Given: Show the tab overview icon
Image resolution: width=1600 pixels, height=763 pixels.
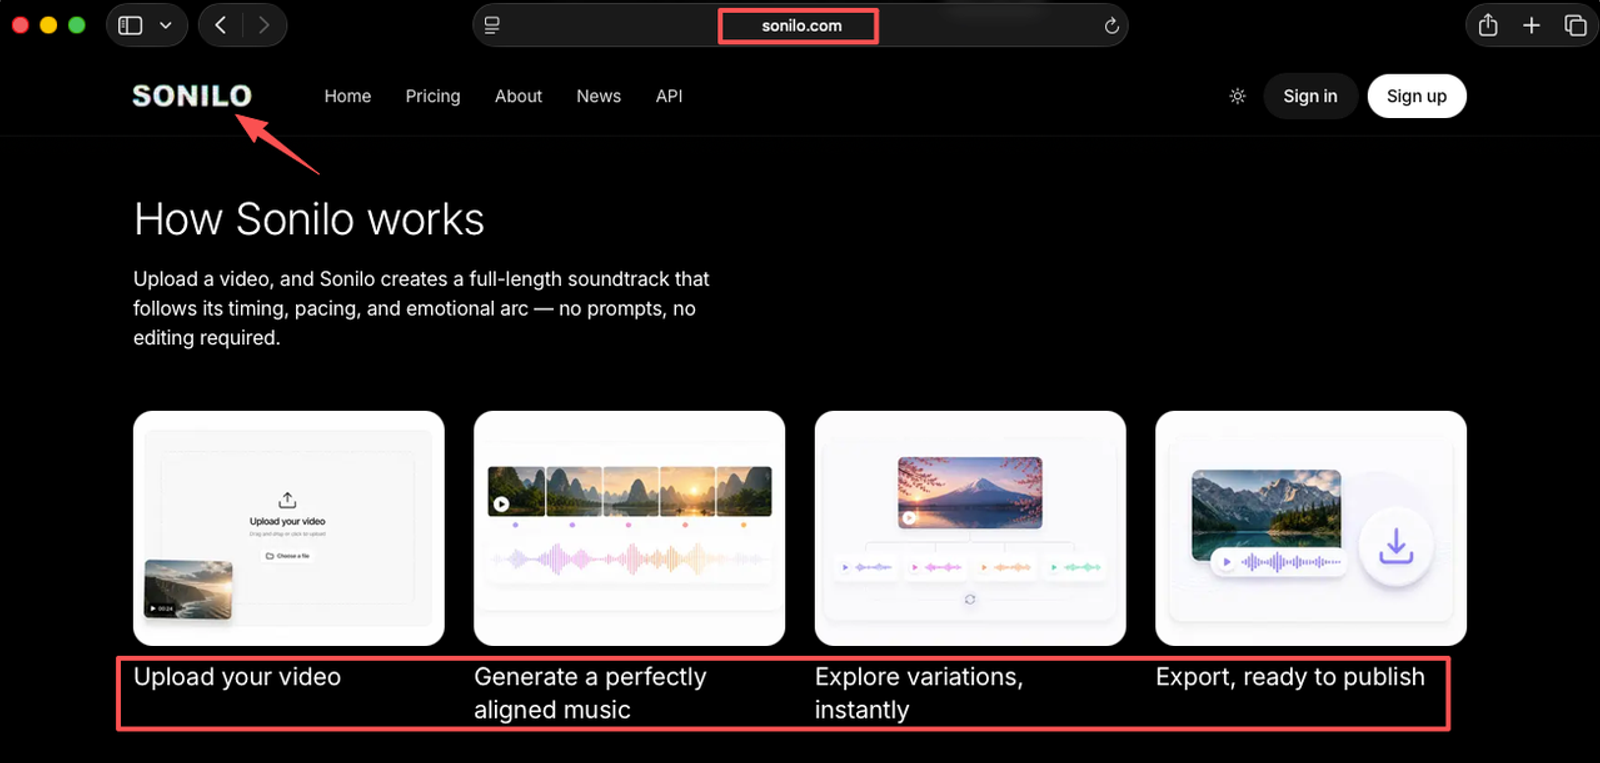Looking at the screenshot, I should pyautogui.click(x=1575, y=25).
